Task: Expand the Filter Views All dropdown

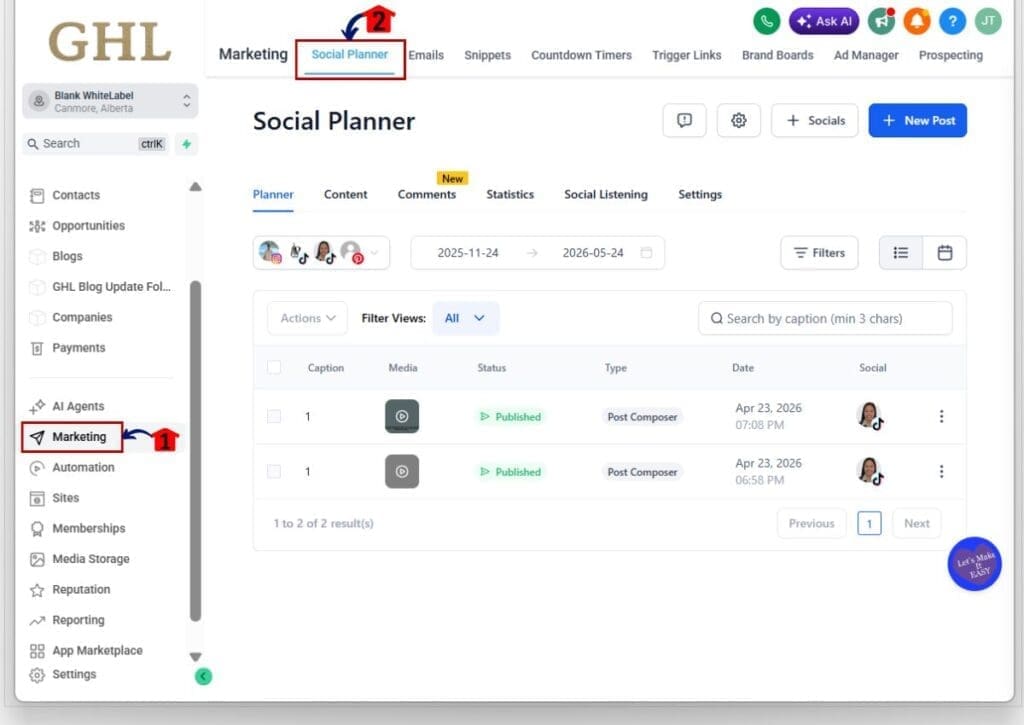Action: pos(465,318)
